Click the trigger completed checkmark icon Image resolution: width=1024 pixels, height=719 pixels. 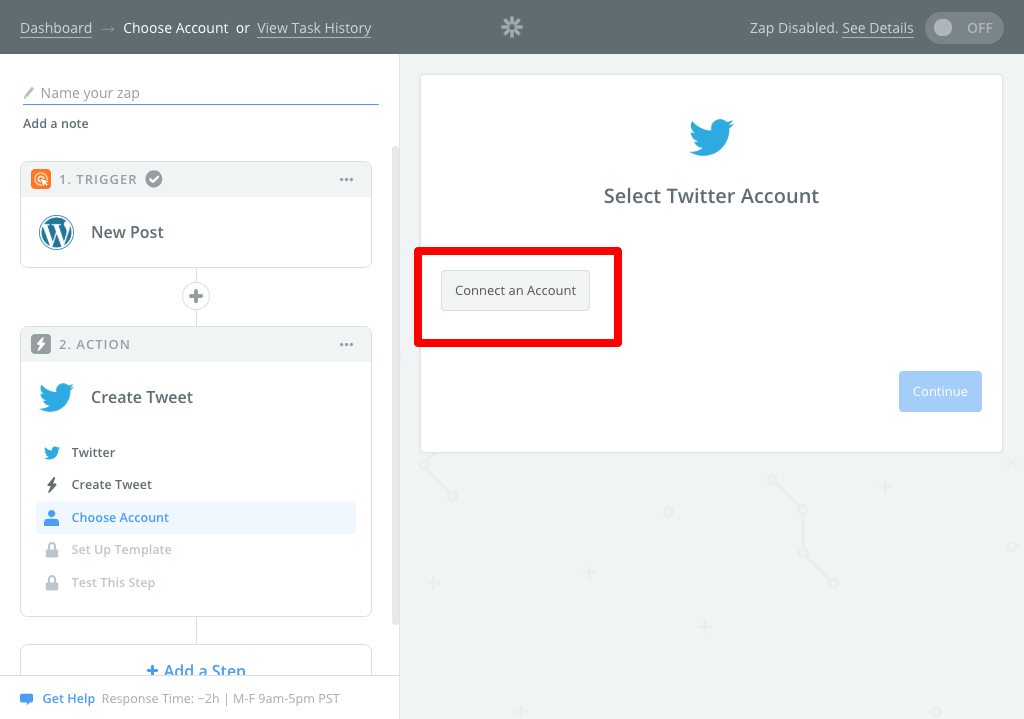click(153, 179)
